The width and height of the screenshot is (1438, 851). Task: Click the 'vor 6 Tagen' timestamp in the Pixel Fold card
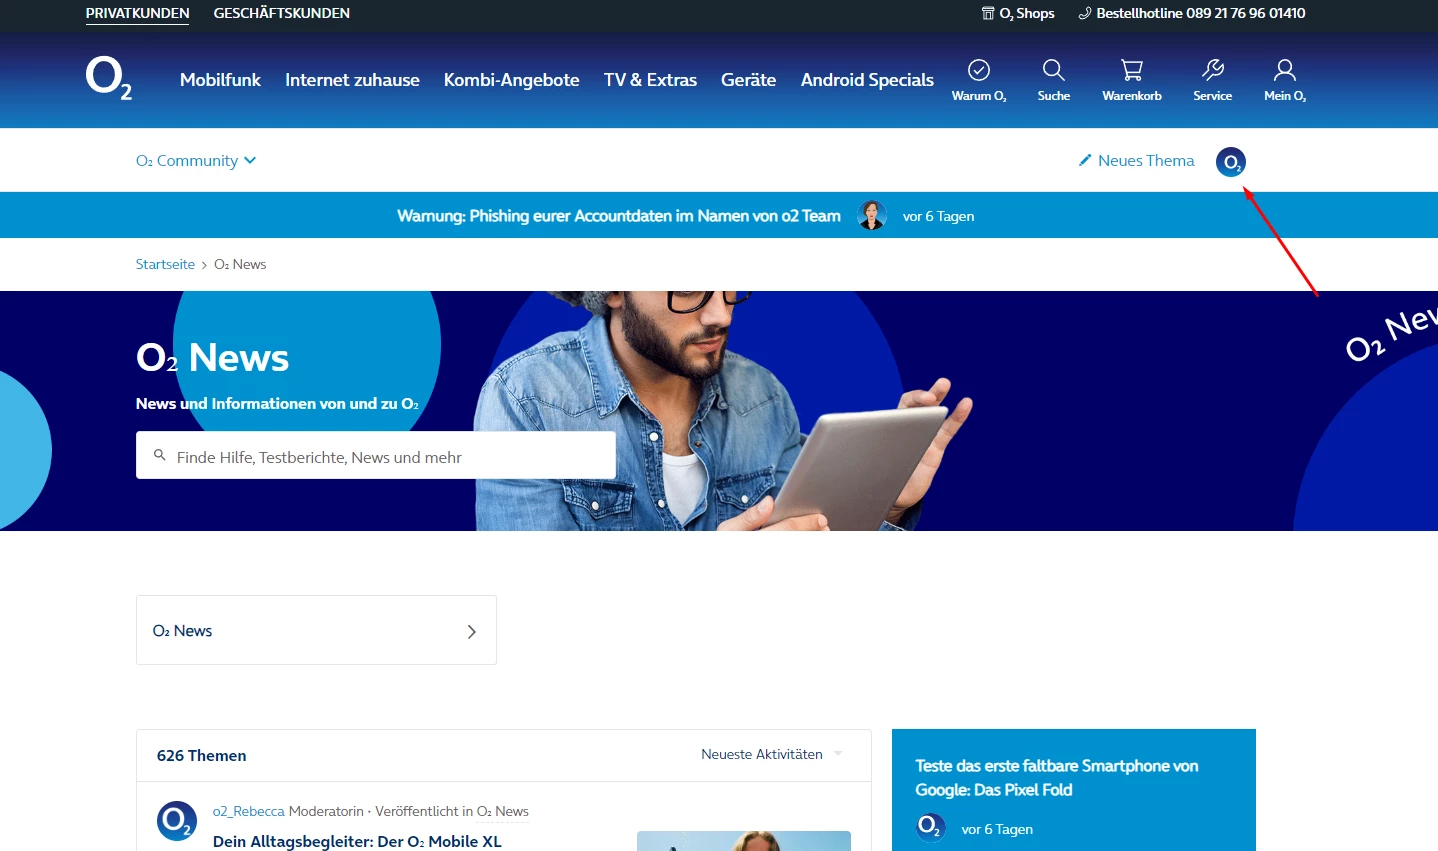coord(997,829)
